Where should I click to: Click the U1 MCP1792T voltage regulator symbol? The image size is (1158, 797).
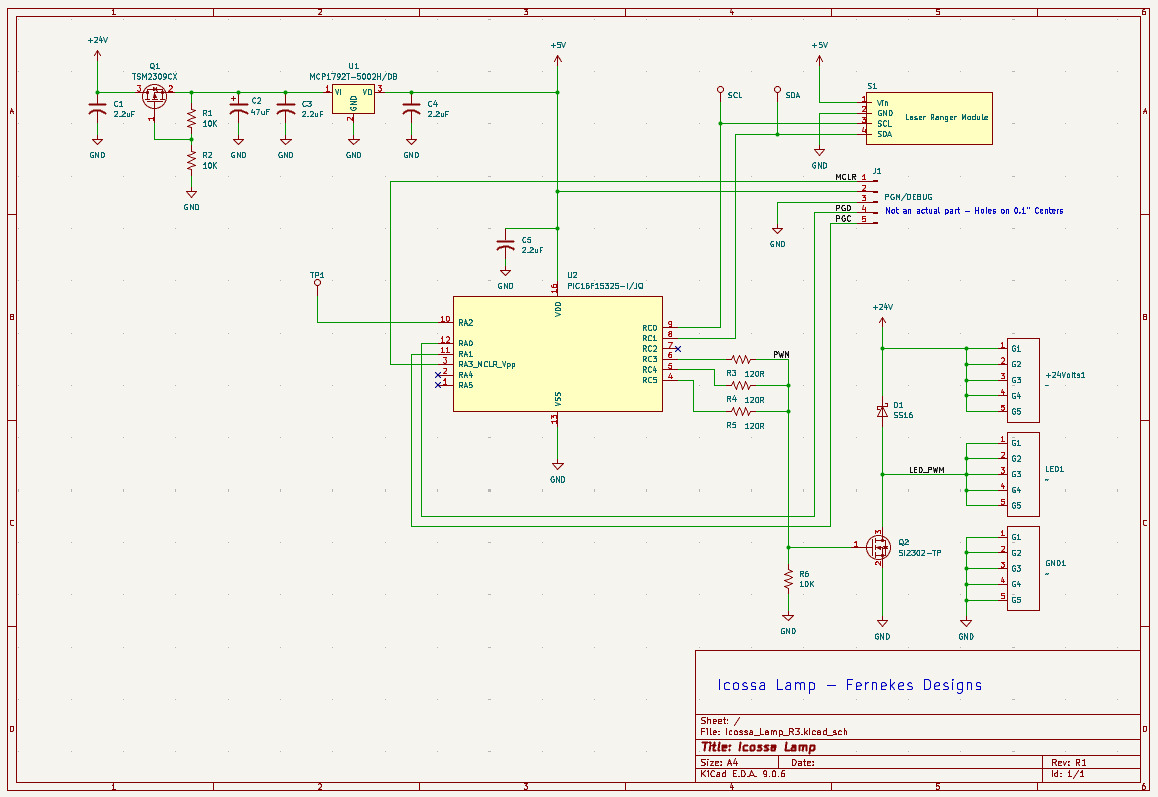point(353,98)
